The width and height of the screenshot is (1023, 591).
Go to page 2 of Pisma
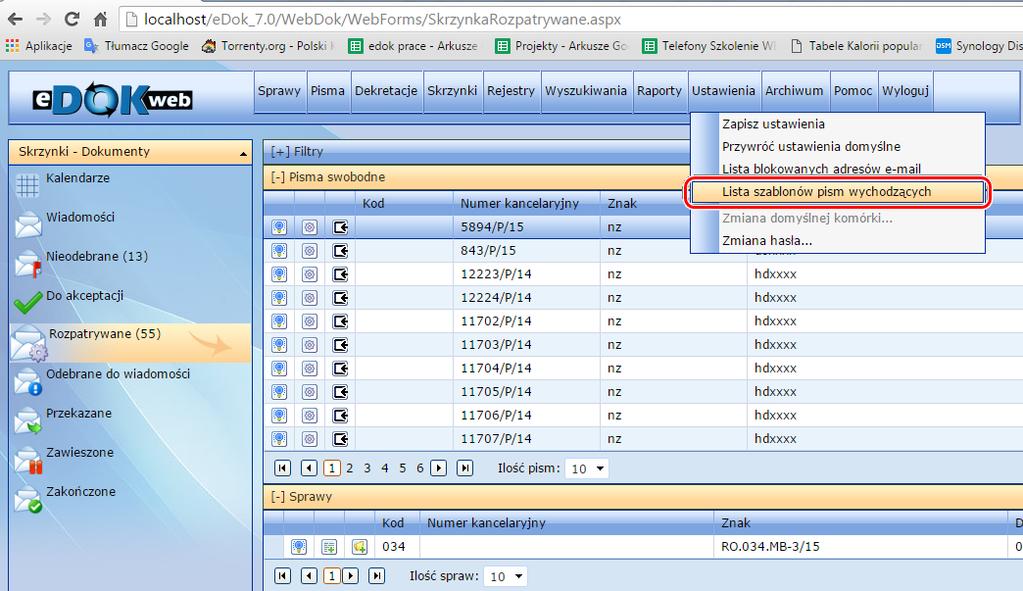tap(350, 468)
